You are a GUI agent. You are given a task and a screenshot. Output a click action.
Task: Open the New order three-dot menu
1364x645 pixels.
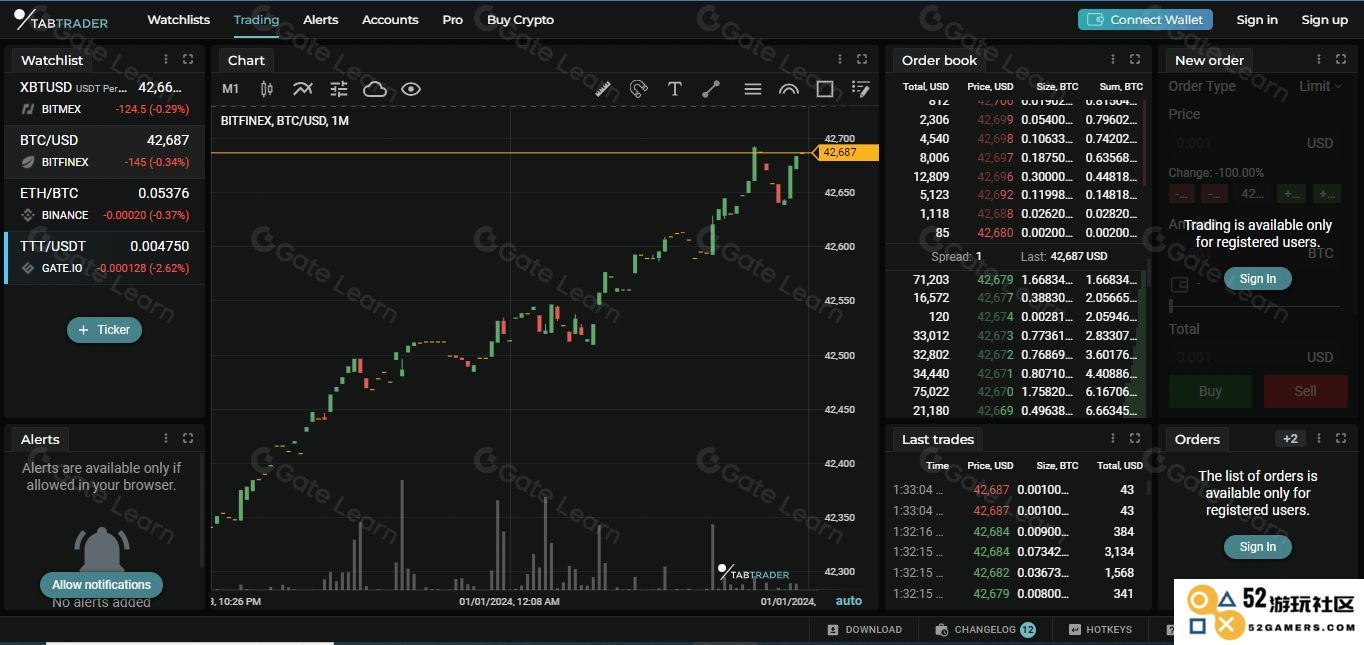tap(1318, 60)
